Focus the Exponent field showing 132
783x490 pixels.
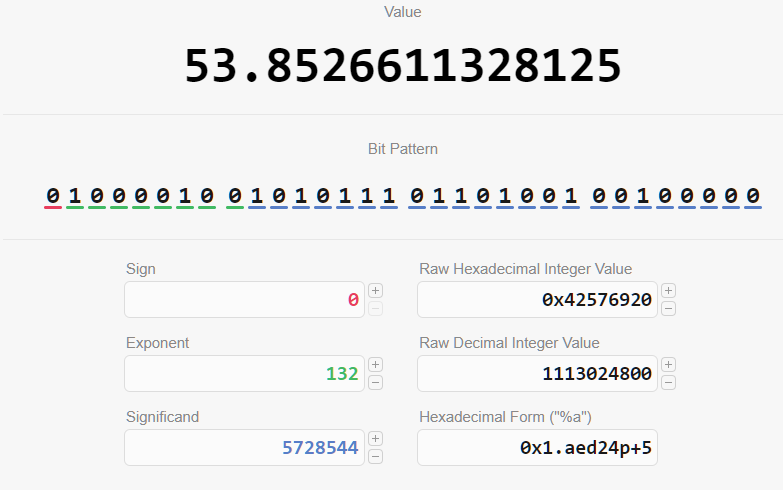pos(245,374)
